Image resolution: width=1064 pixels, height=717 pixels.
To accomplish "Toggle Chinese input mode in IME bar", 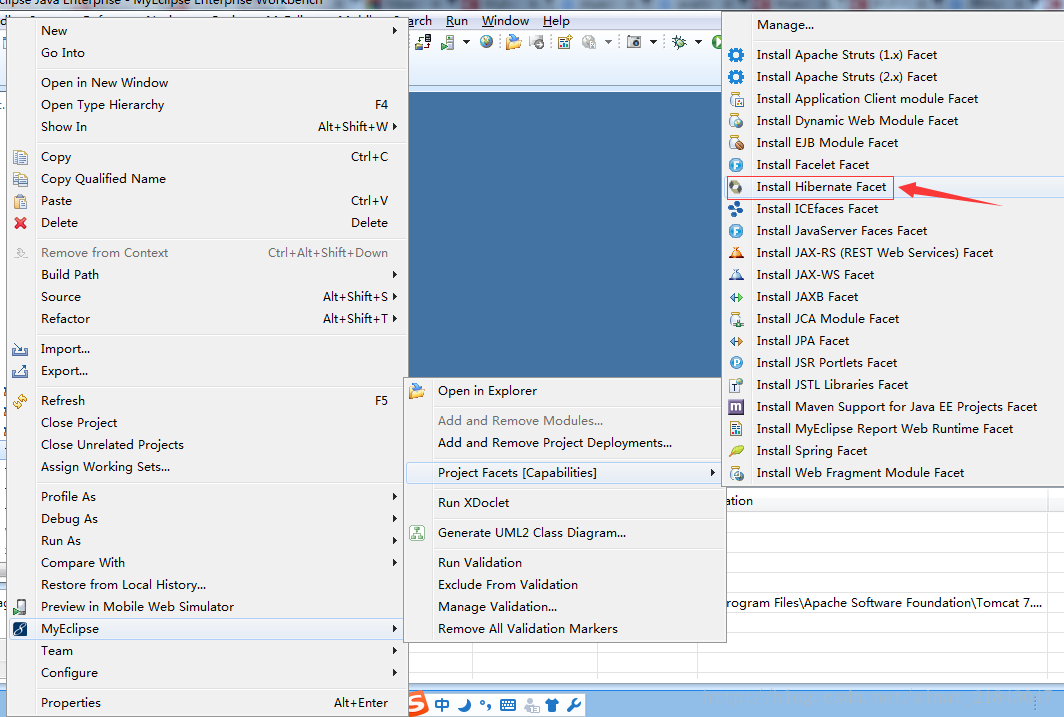I will tap(442, 705).
